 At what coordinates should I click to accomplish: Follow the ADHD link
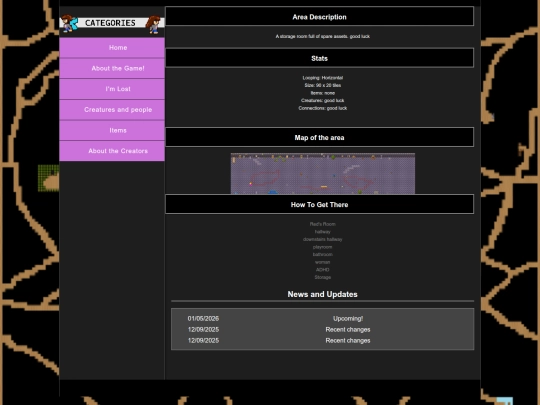pyautogui.click(x=323, y=270)
